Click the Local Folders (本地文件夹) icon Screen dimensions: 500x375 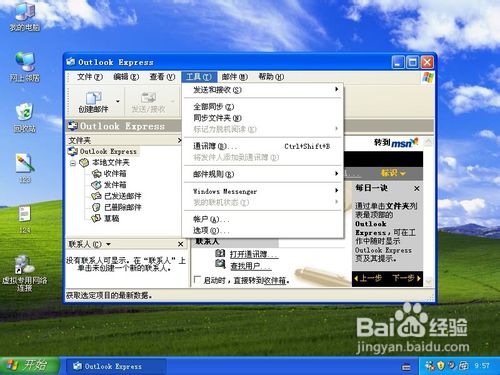pos(84,163)
